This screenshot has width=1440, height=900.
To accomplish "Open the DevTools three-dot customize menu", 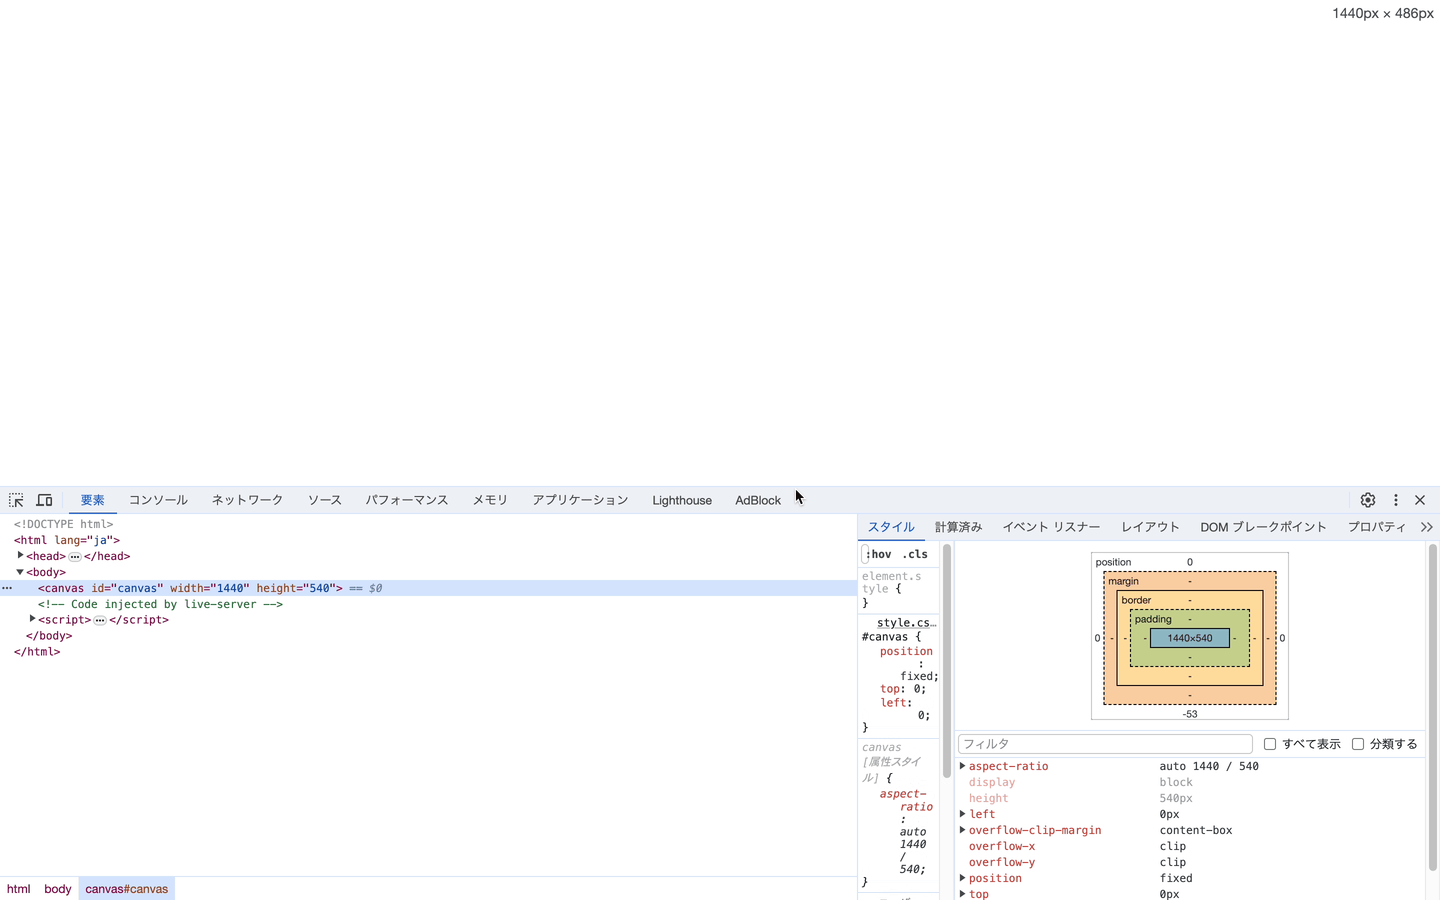I will [x=1396, y=500].
